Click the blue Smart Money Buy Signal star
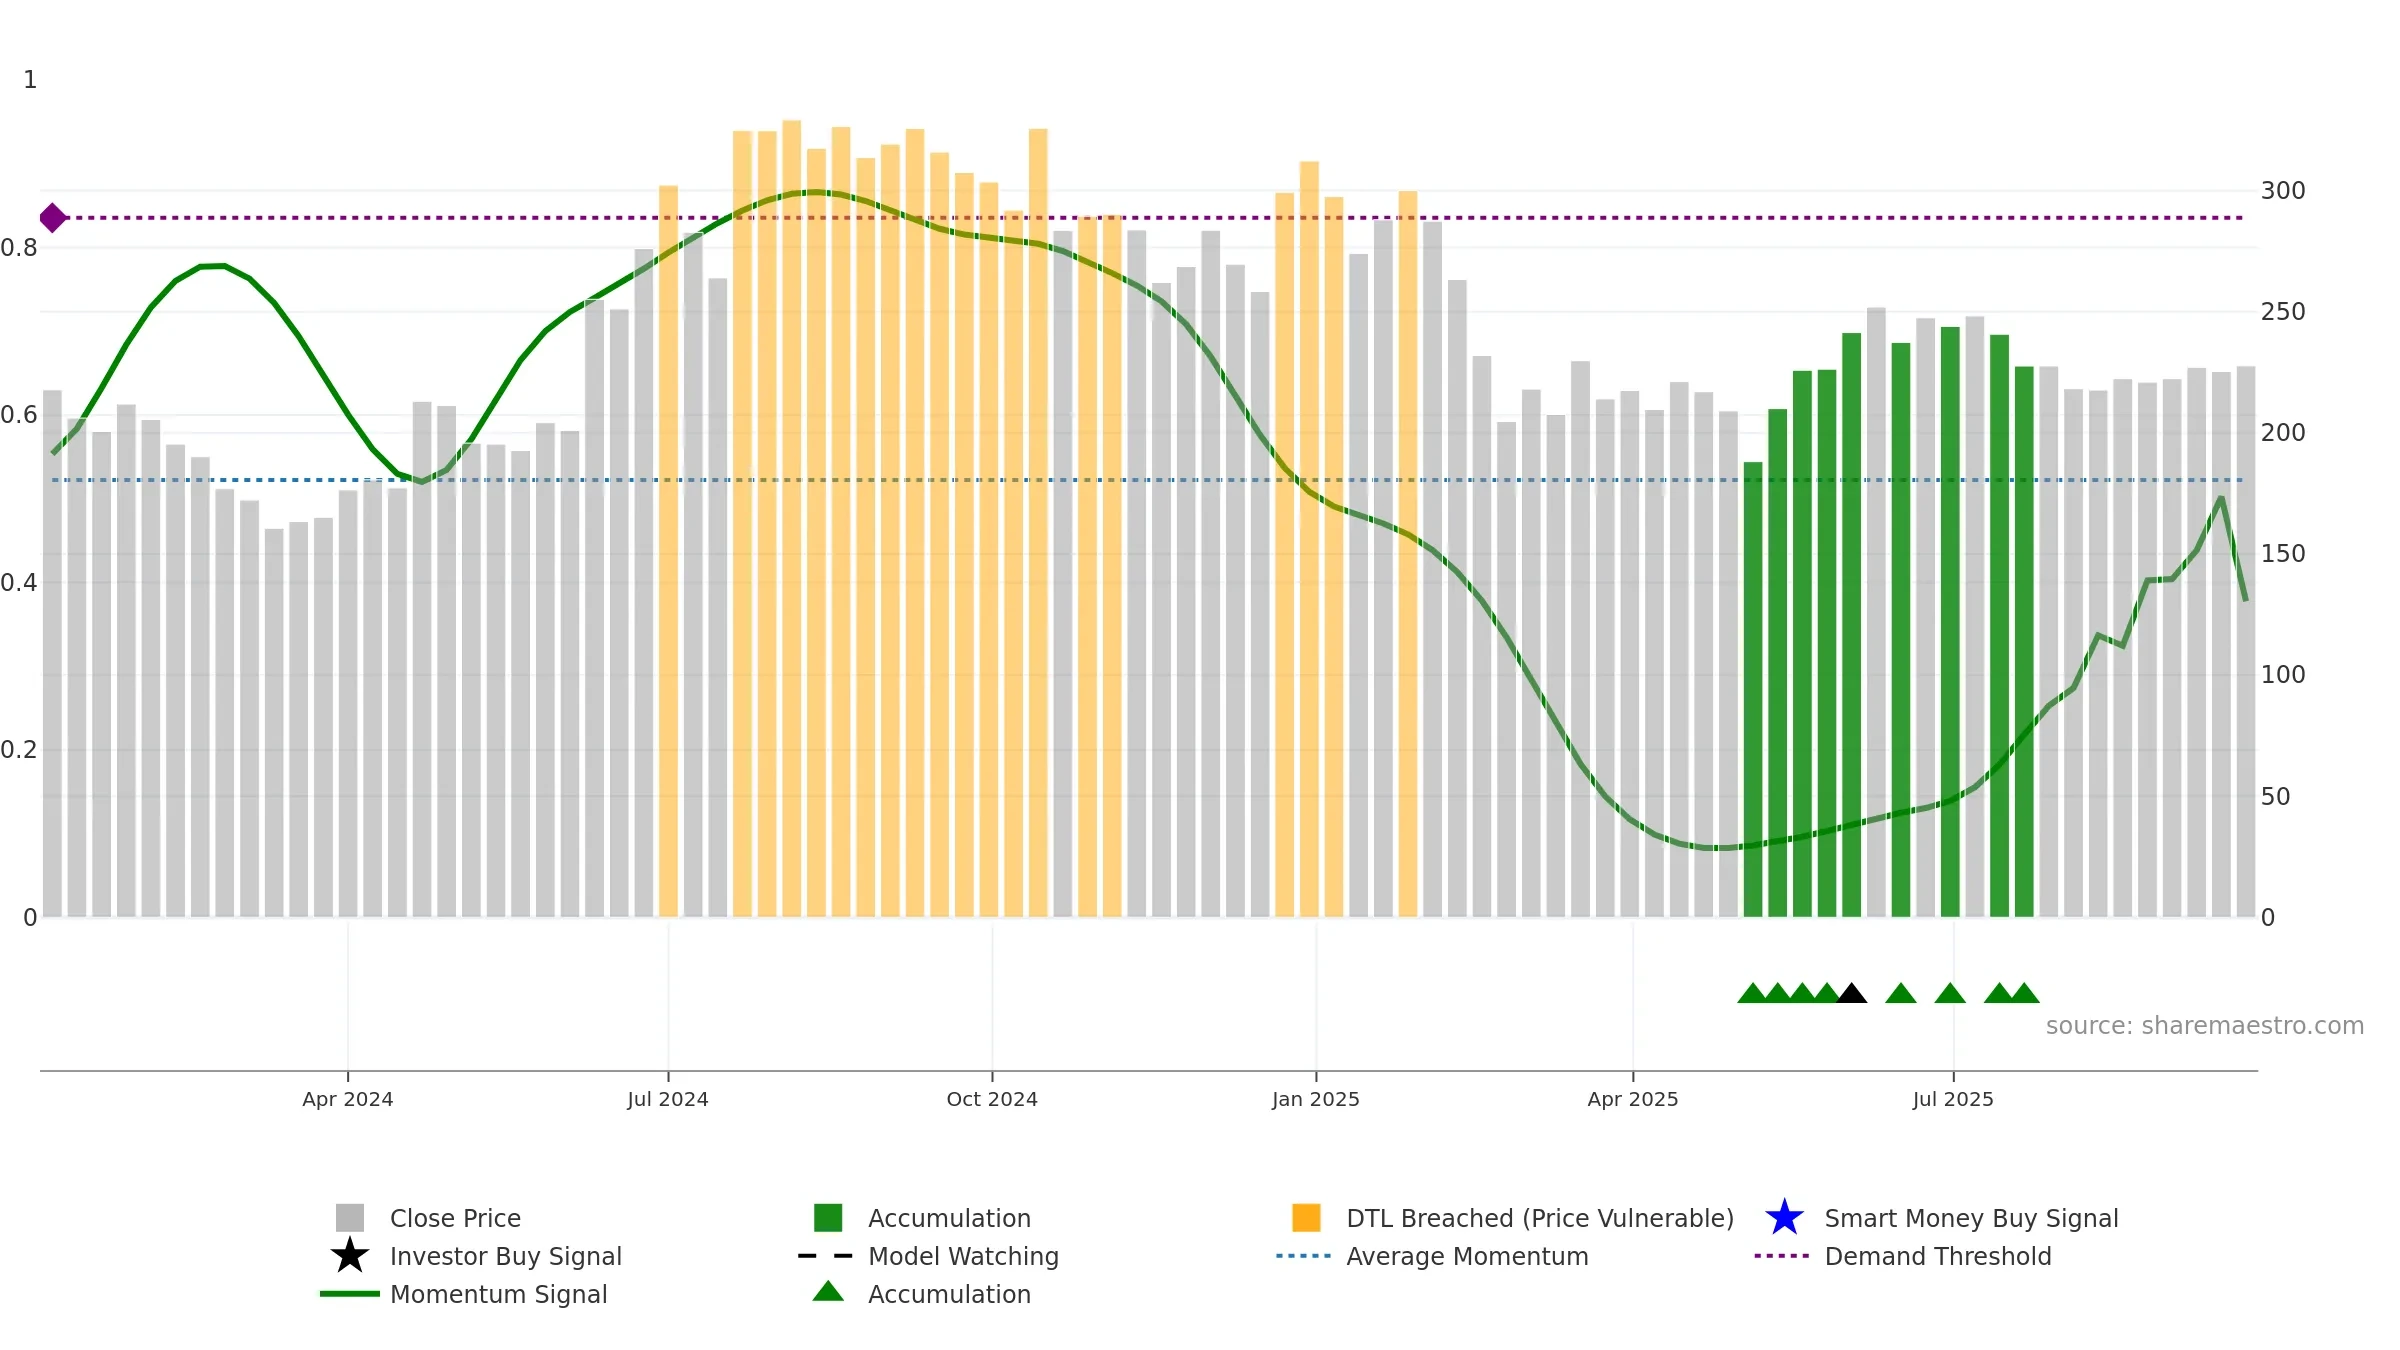The image size is (2400, 1350). 1784,1218
